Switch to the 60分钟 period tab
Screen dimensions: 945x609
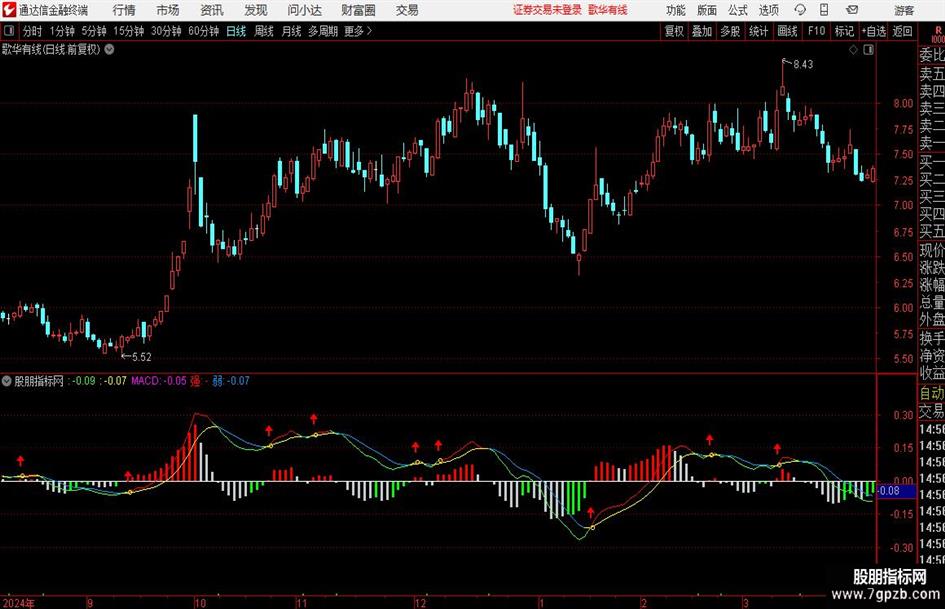203,31
